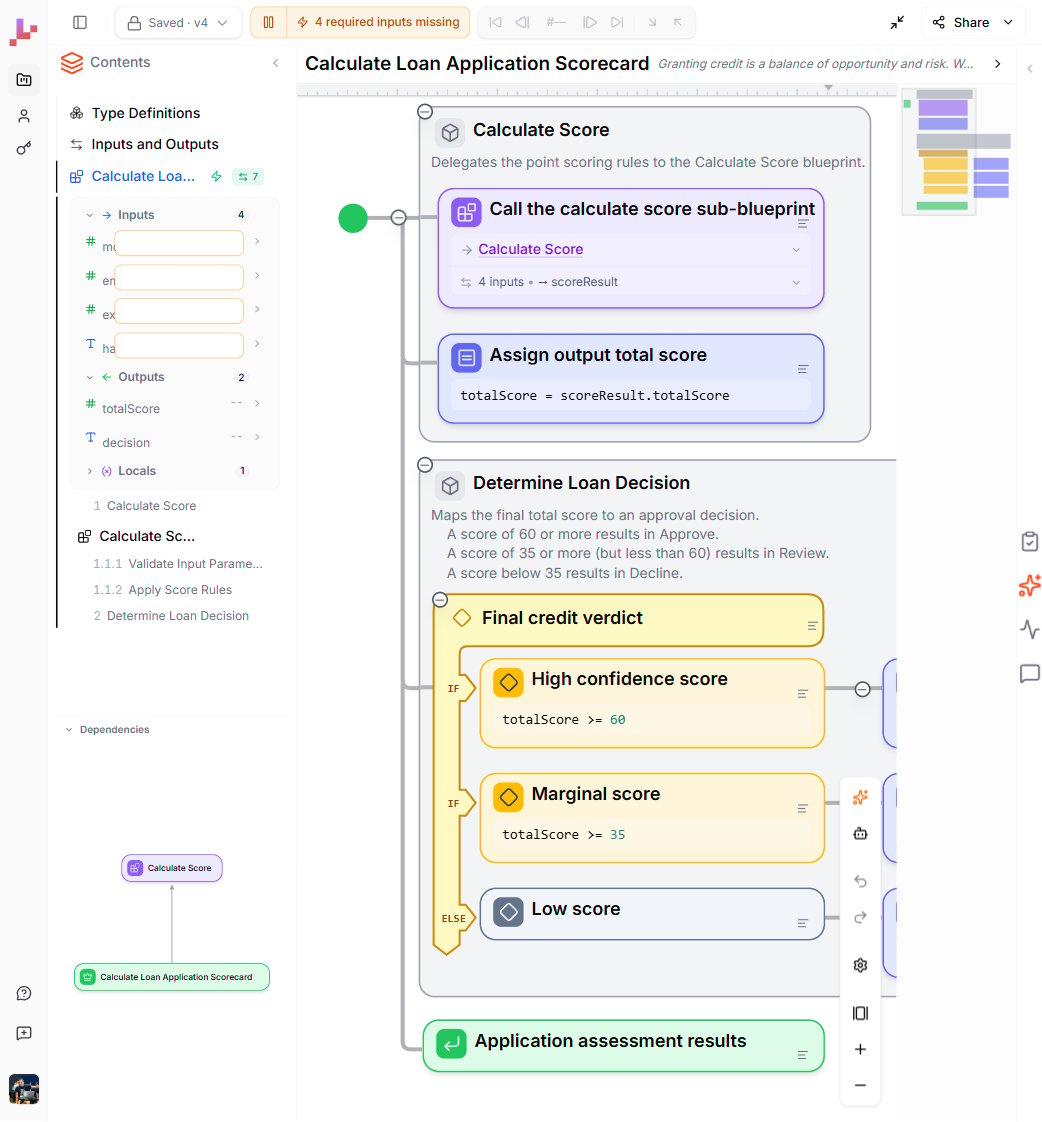Collapse the Outputs section

pyautogui.click(x=89, y=377)
